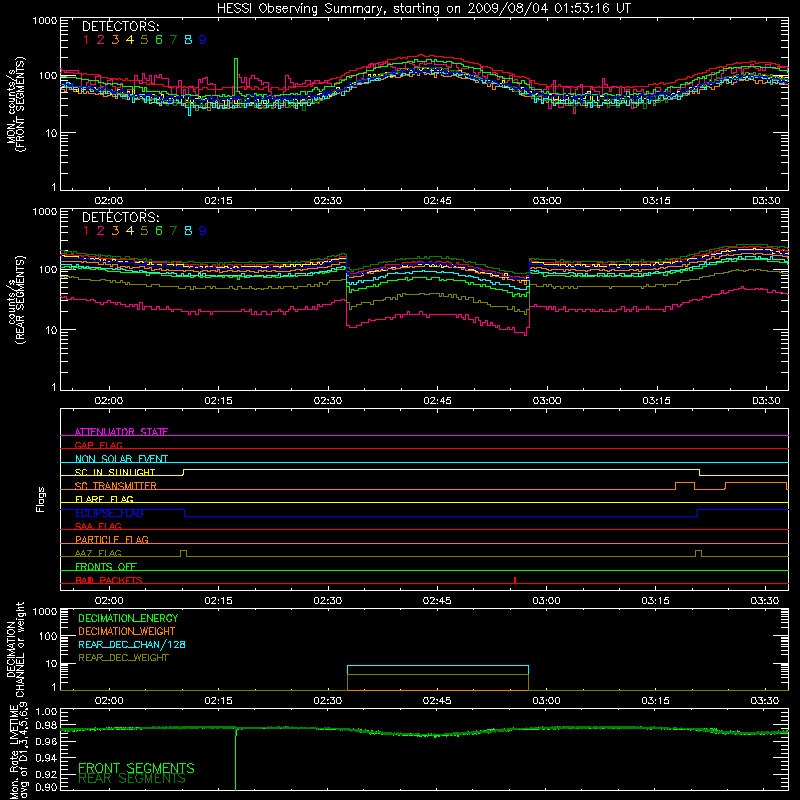The height and width of the screenshot is (800, 800).
Task: Click the SAA_FLAG label
Action: click(98, 526)
